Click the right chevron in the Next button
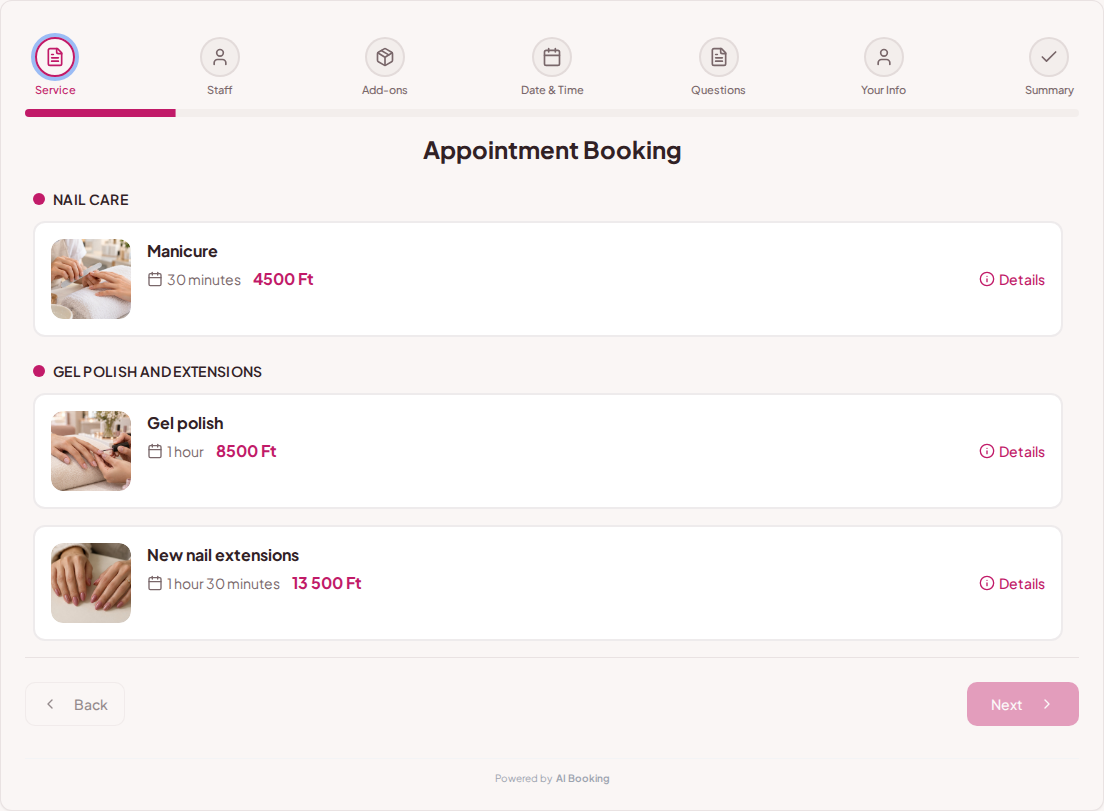The width and height of the screenshot is (1104, 811). pos(1047,704)
